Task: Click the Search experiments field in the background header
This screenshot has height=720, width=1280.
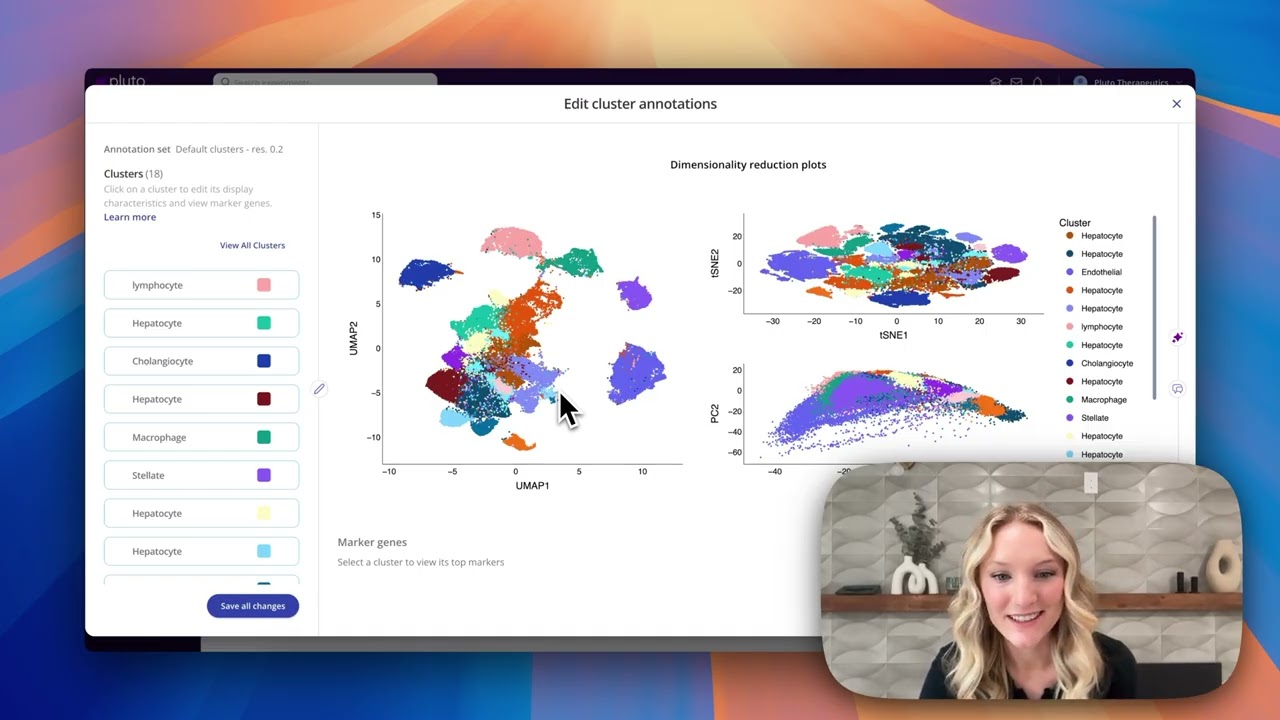Action: pyautogui.click(x=325, y=81)
